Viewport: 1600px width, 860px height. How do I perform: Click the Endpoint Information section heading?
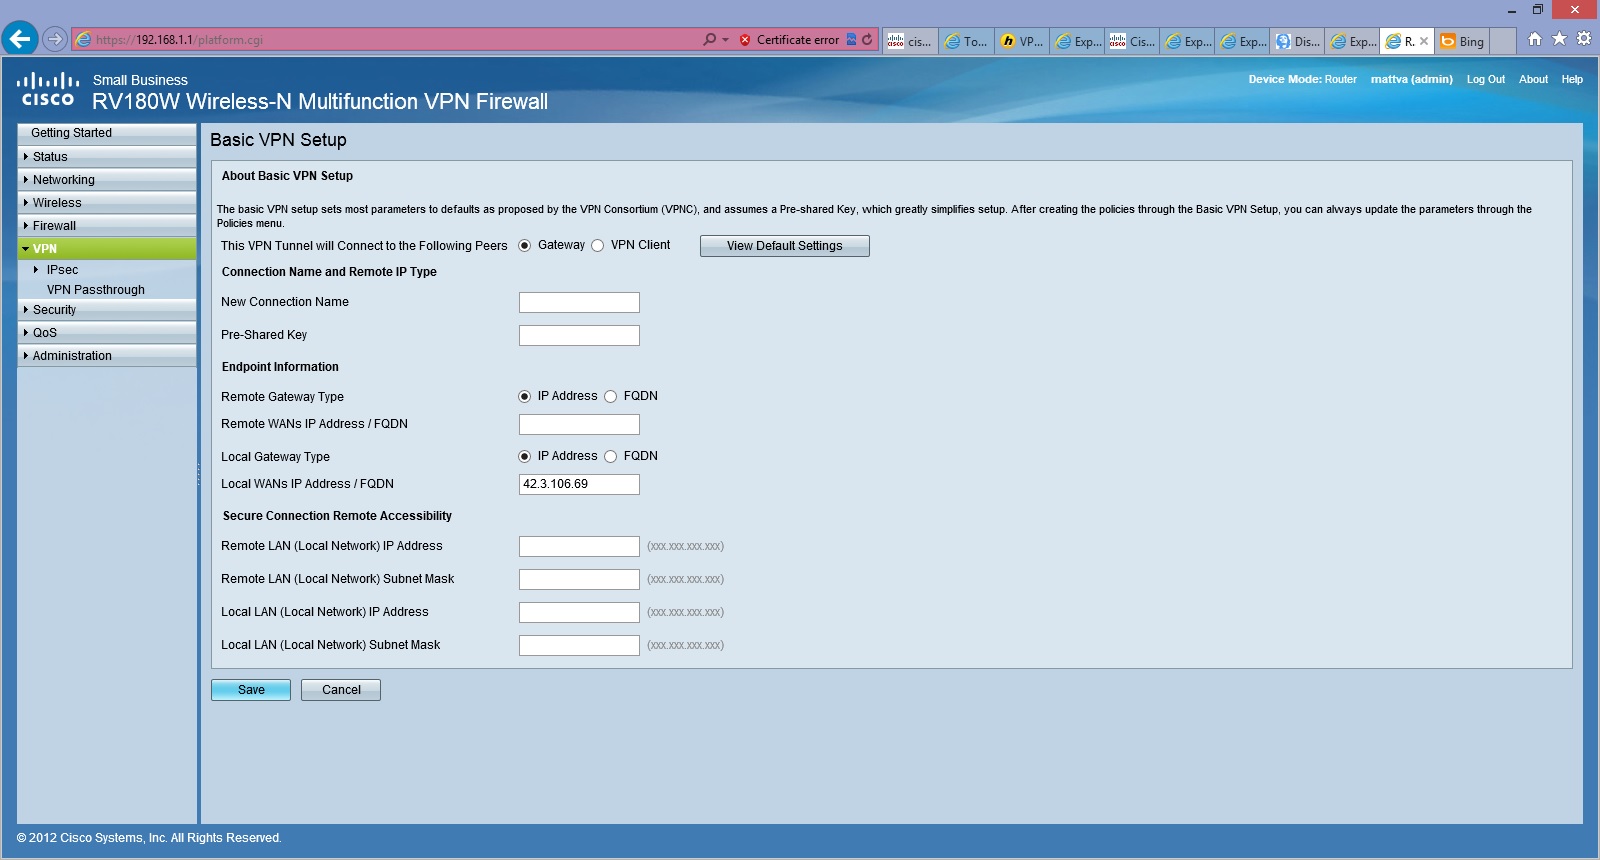pyautogui.click(x=280, y=367)
